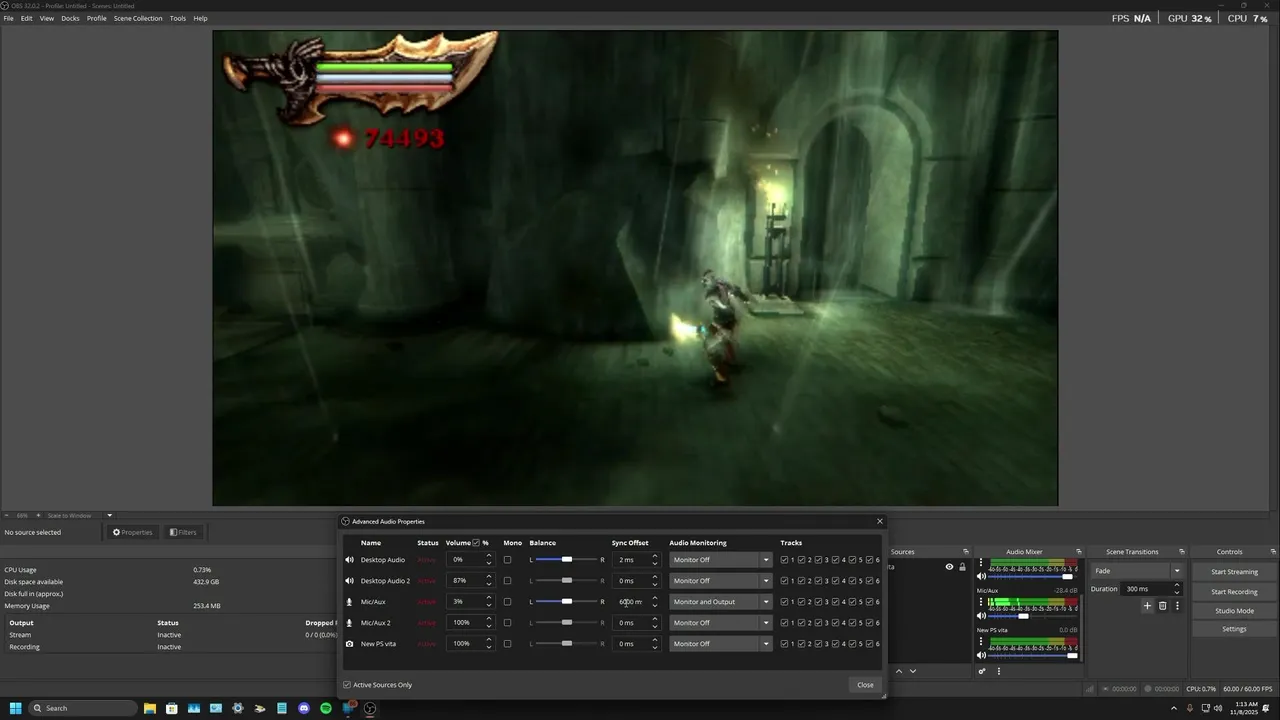
Task: Click Mic/Aux balance slider
Action: (x=566, y=602)
